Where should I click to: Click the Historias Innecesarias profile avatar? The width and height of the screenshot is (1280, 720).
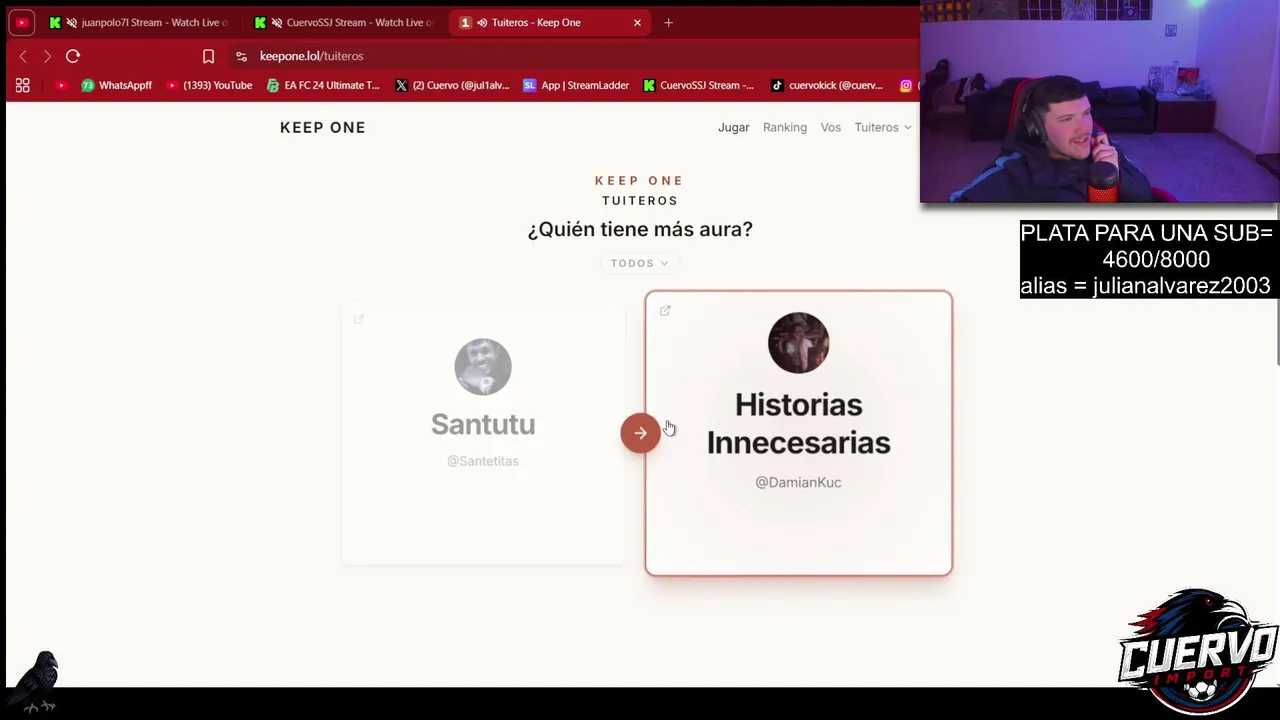pos(798,343)
